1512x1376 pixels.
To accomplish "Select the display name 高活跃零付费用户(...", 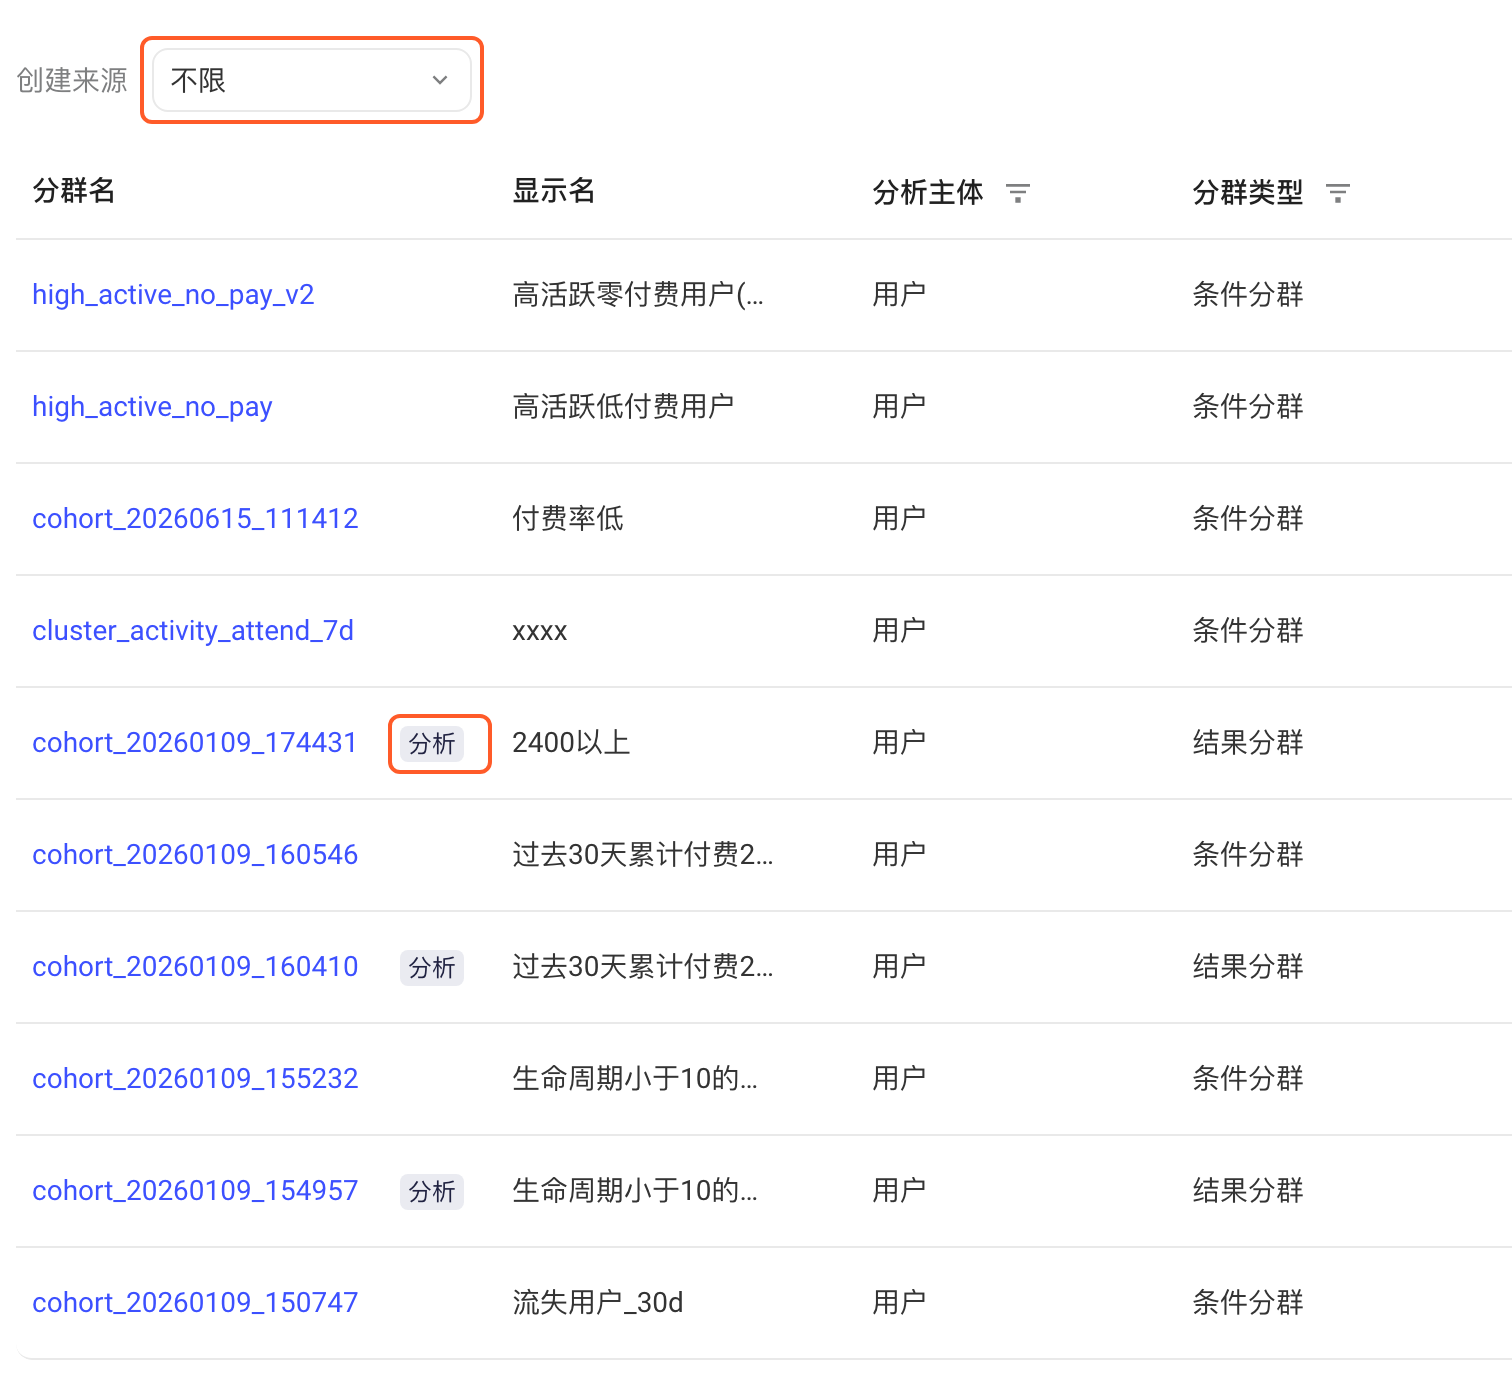I will (638, 295).
